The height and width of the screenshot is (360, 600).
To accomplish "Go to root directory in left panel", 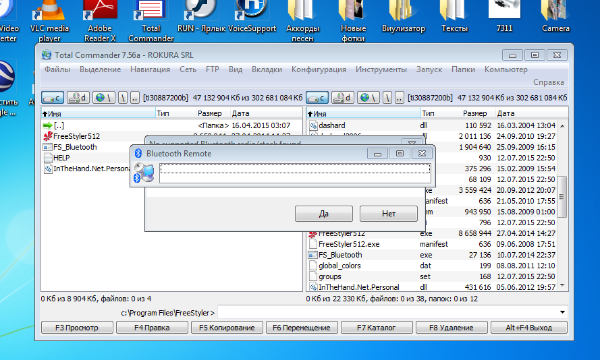I will tap(123, 98).
